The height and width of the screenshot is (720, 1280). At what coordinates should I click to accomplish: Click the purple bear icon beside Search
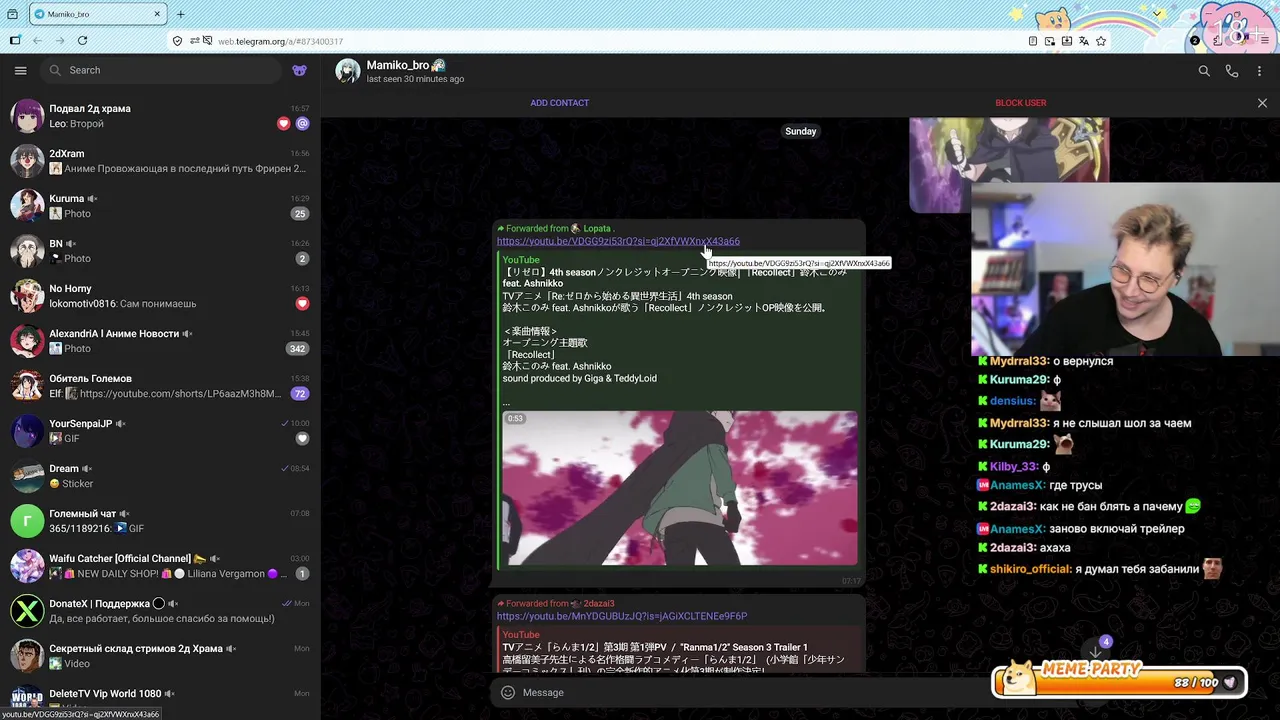point(299,70)
